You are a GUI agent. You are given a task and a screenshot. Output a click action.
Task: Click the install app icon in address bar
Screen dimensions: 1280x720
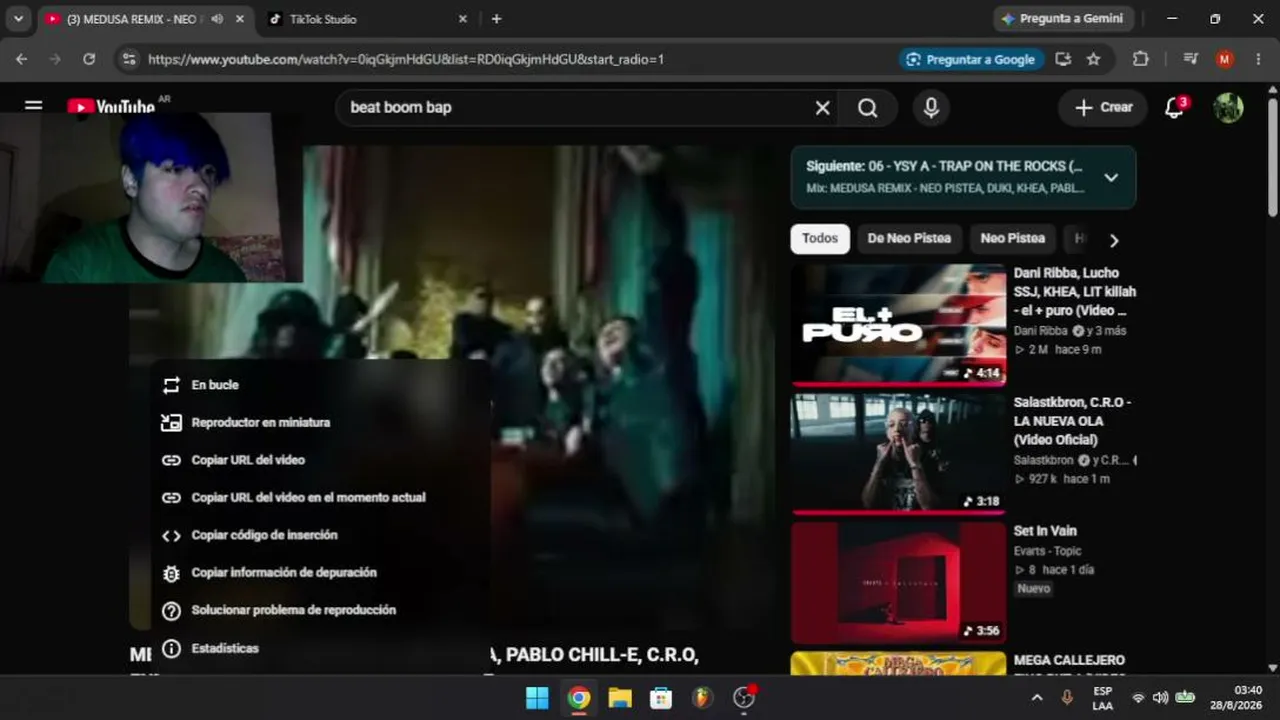tap(1062, 59)
